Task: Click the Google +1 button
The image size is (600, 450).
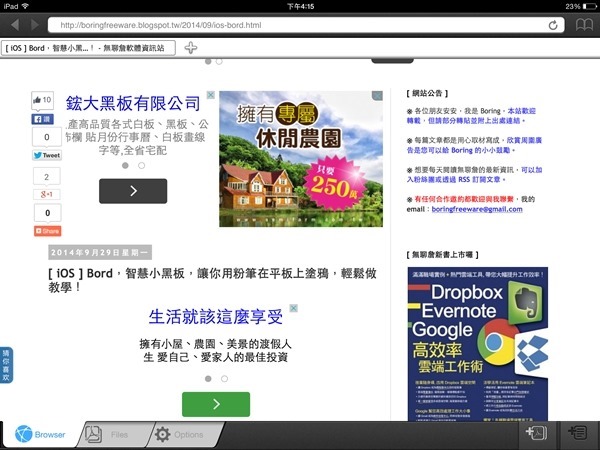Action: tap(47, 194)
